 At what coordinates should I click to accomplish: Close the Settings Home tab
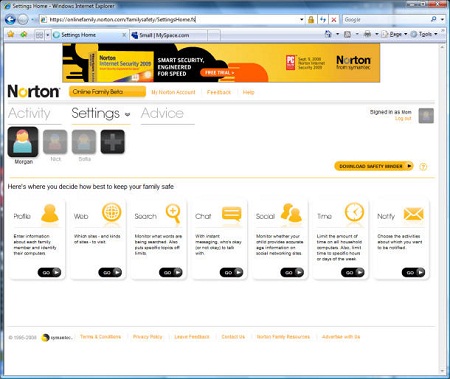pos(124,35)
